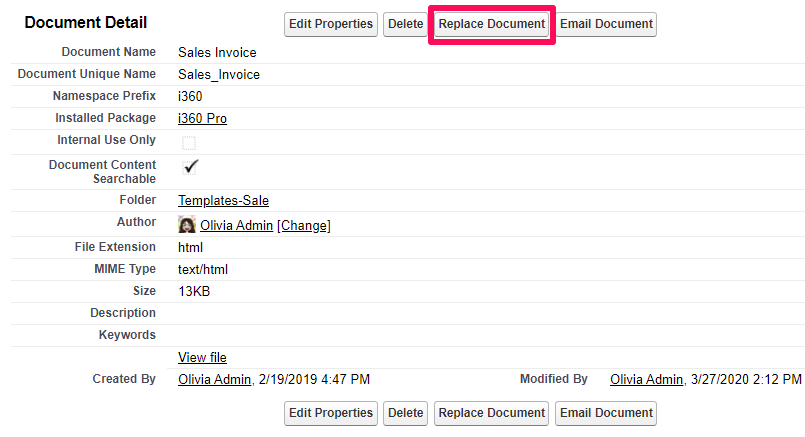Click the Description label
The width and height of the screenshot is (805, 437).
[x=123, y=313]
